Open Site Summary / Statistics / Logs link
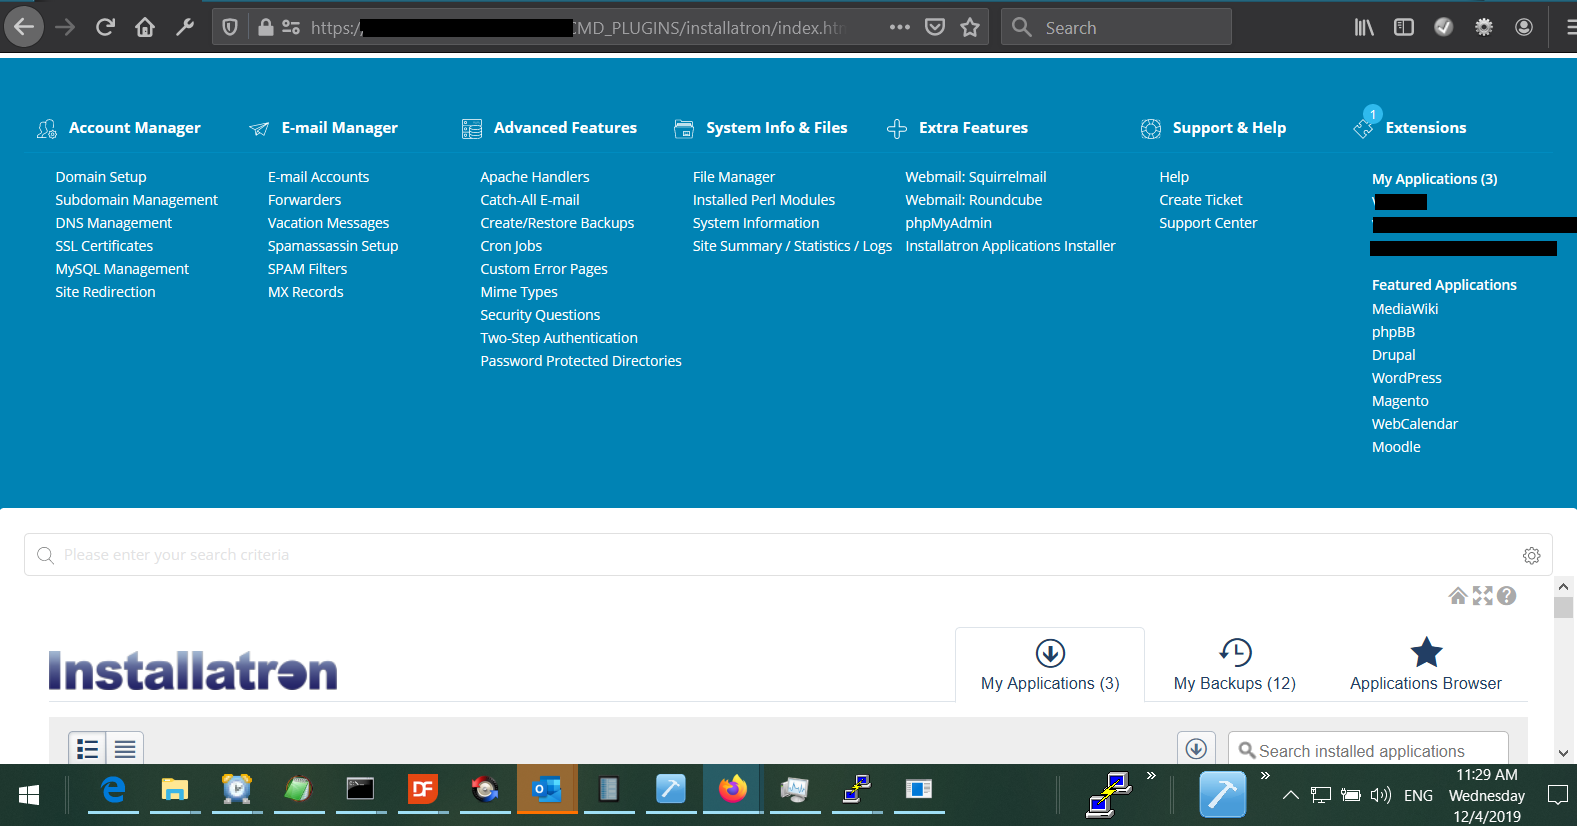The width and height of the screenshot is (1577, 826). click(792, 245)
